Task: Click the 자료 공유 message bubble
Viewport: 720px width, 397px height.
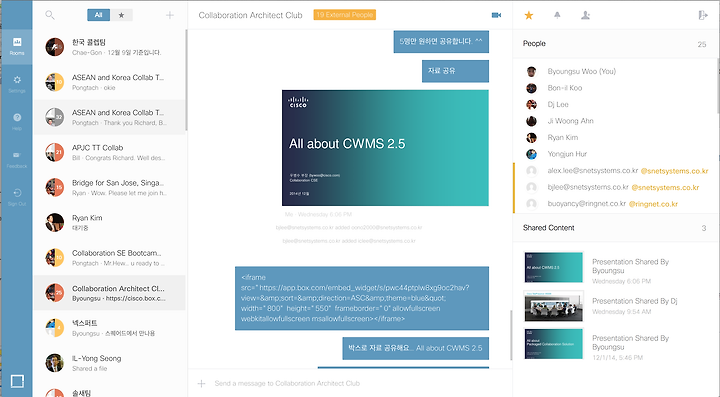Action: 456,71
